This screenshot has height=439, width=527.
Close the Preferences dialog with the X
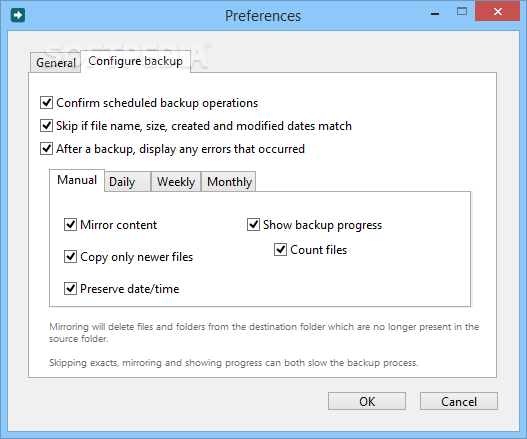pos(497,11)
